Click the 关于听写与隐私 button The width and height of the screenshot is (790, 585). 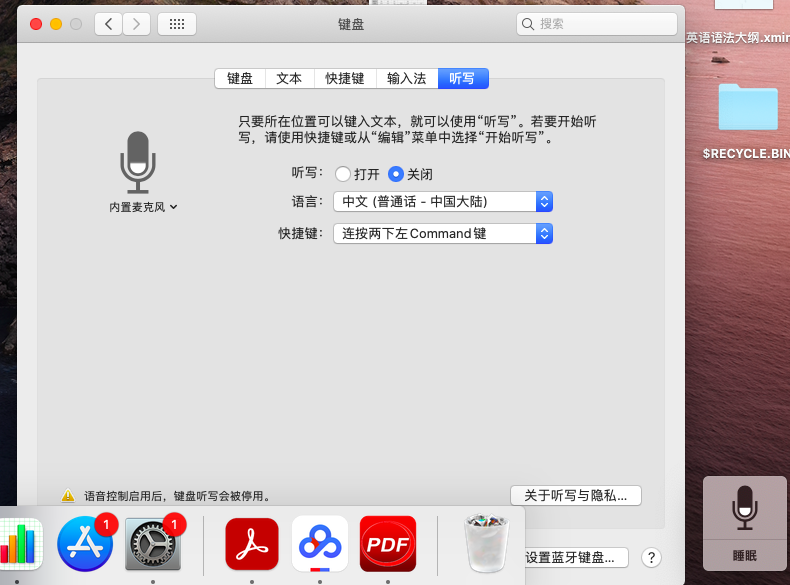click(x=575, y=496)
